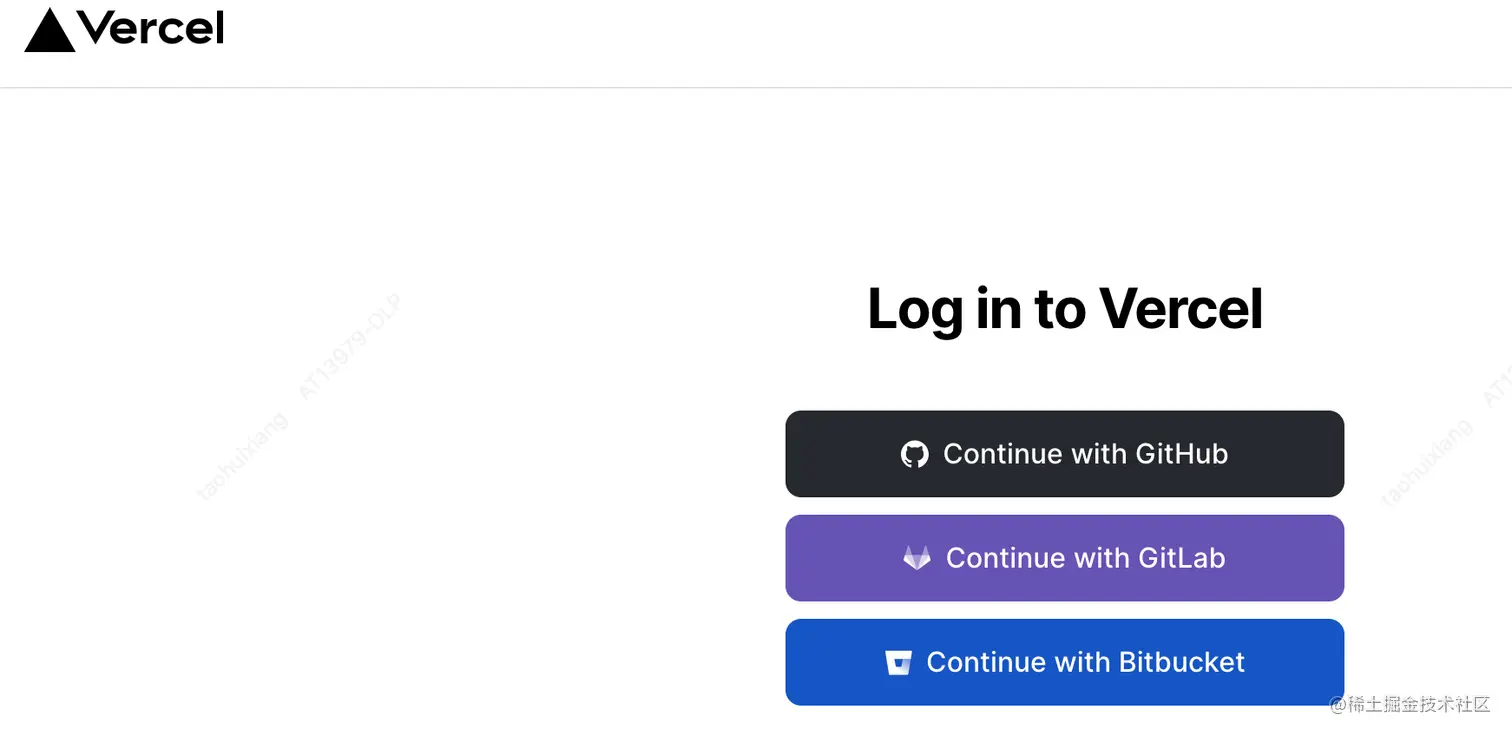Choose Continue with GitHub
This screenshot has width=1512, height=736.
1064,454
